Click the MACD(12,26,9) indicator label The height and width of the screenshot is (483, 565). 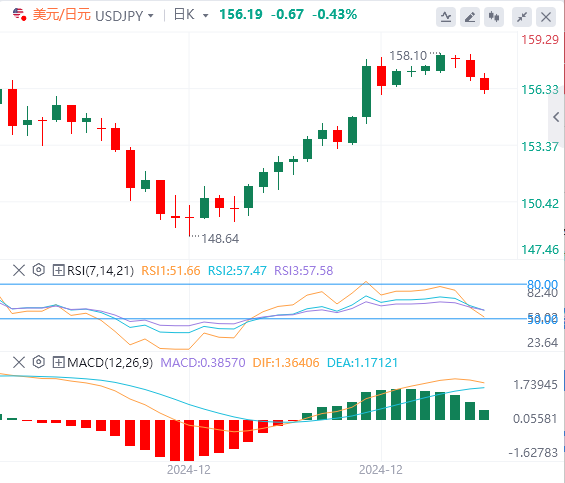click(110, 362)
